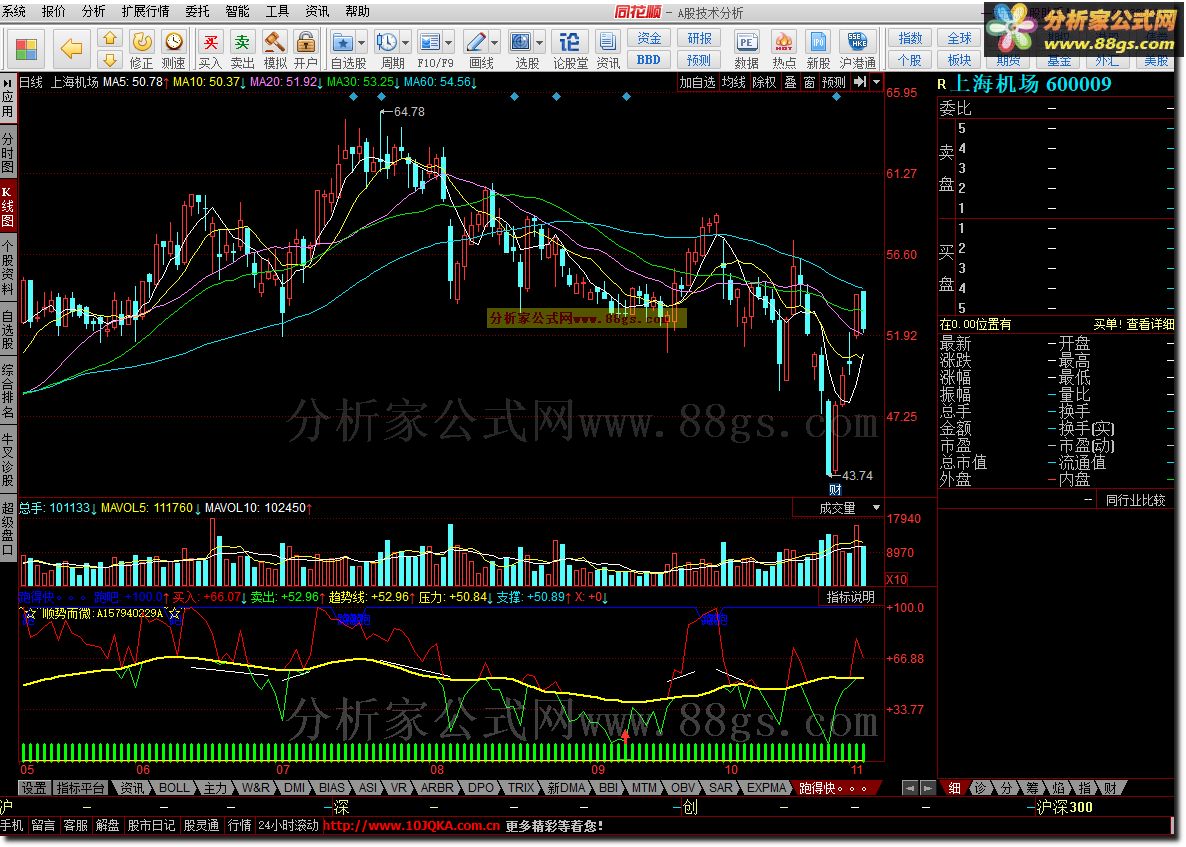Click the colorful home grid icon

click(26, 49)
